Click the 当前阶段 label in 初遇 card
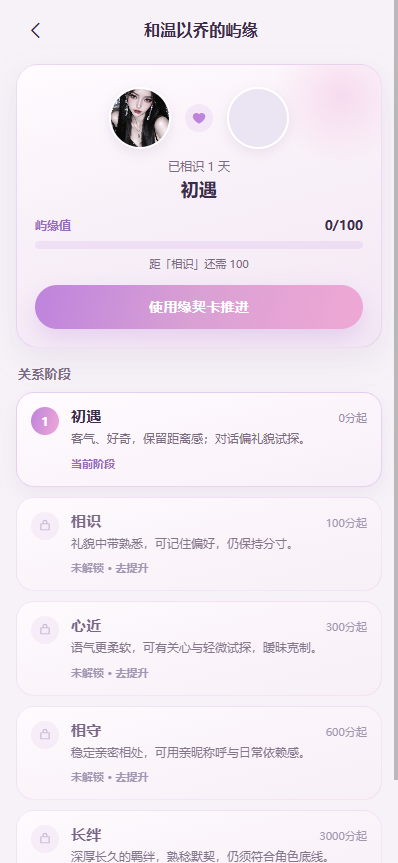Screen dimensions: 398x863 pos(93,464)
